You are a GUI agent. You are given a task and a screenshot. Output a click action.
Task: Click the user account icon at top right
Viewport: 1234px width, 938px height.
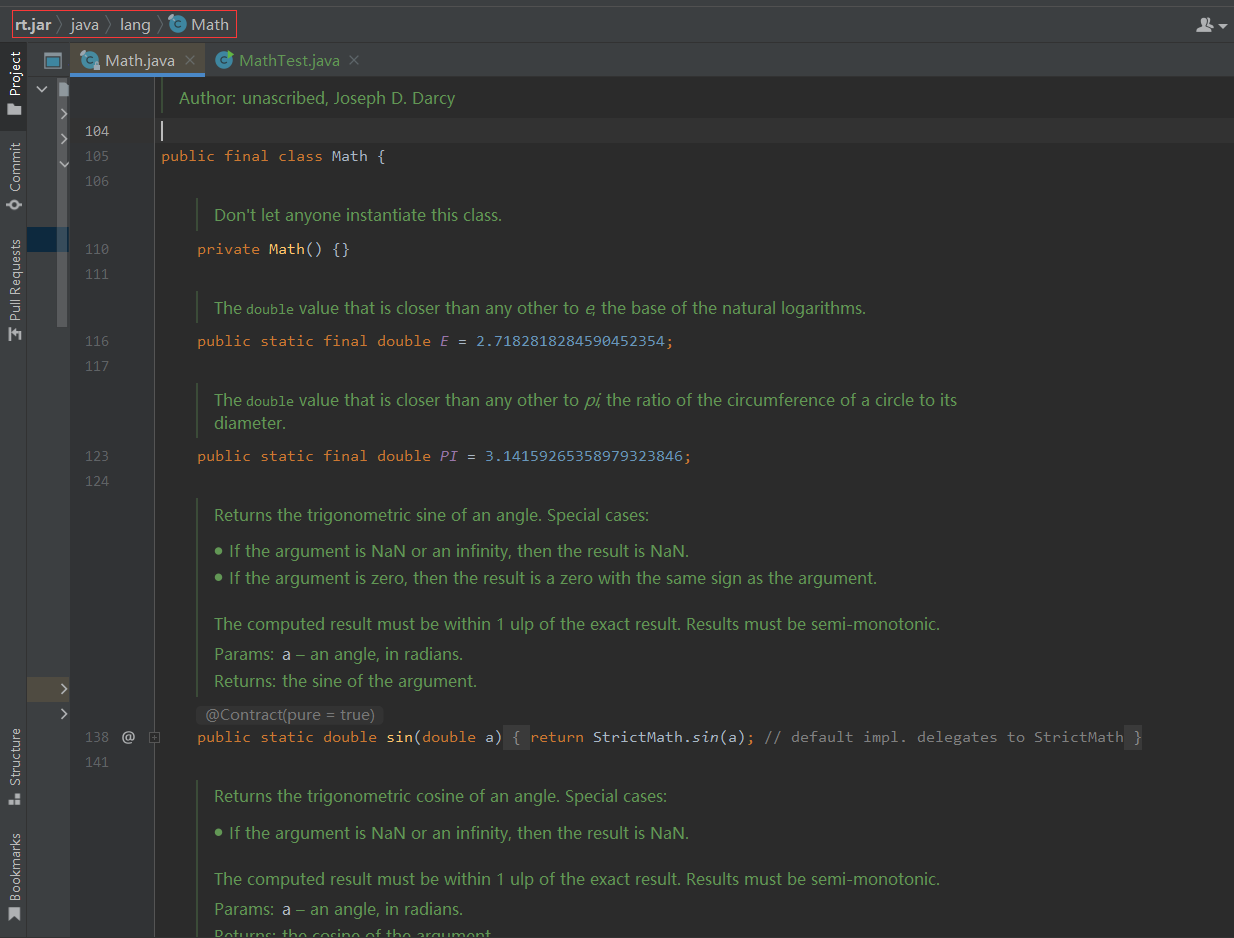pos(1204,25)
